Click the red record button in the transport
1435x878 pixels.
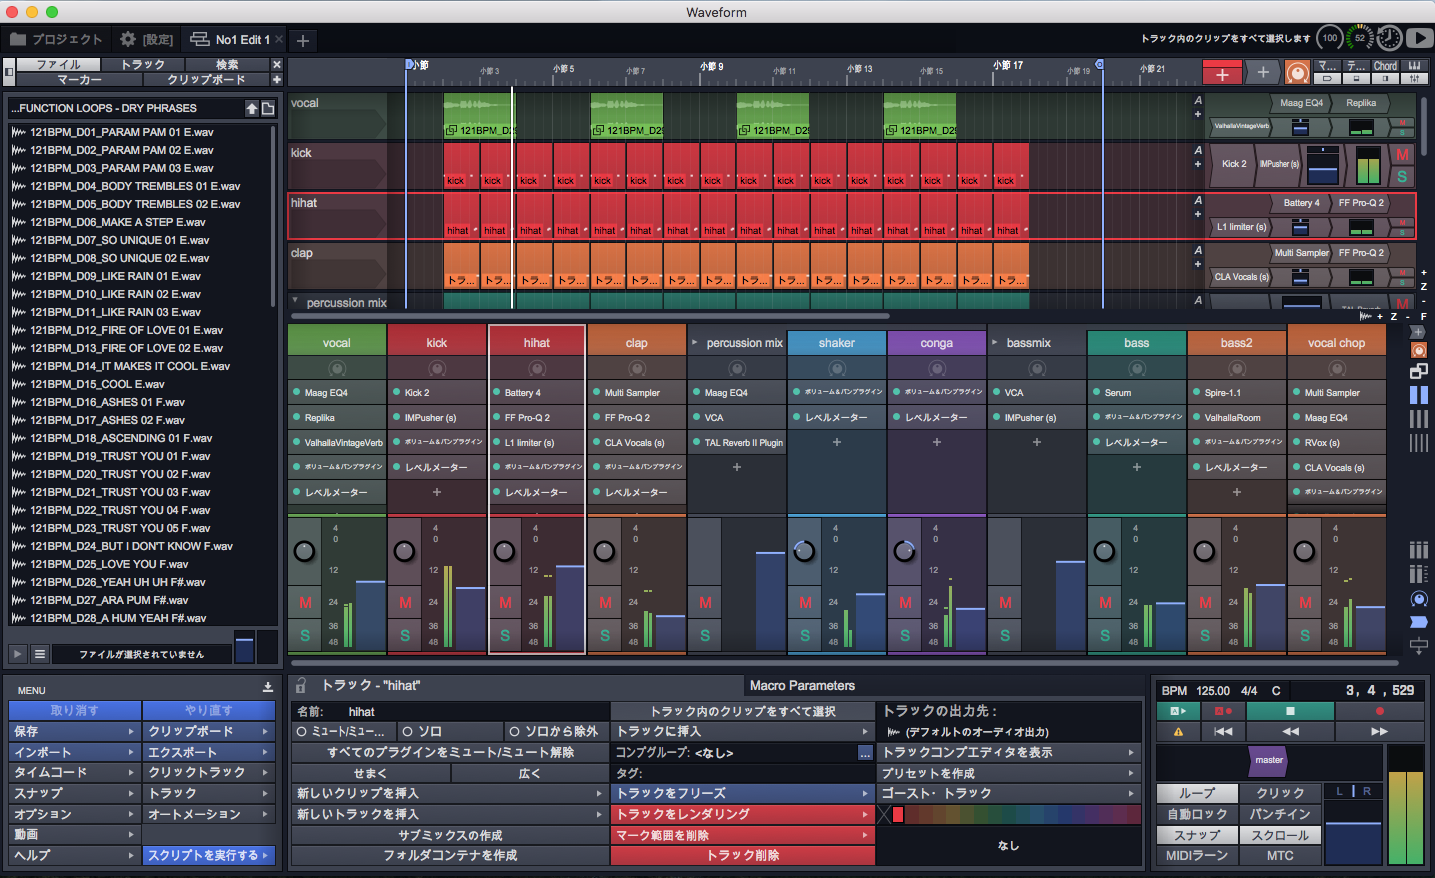tap(1379, 711)
